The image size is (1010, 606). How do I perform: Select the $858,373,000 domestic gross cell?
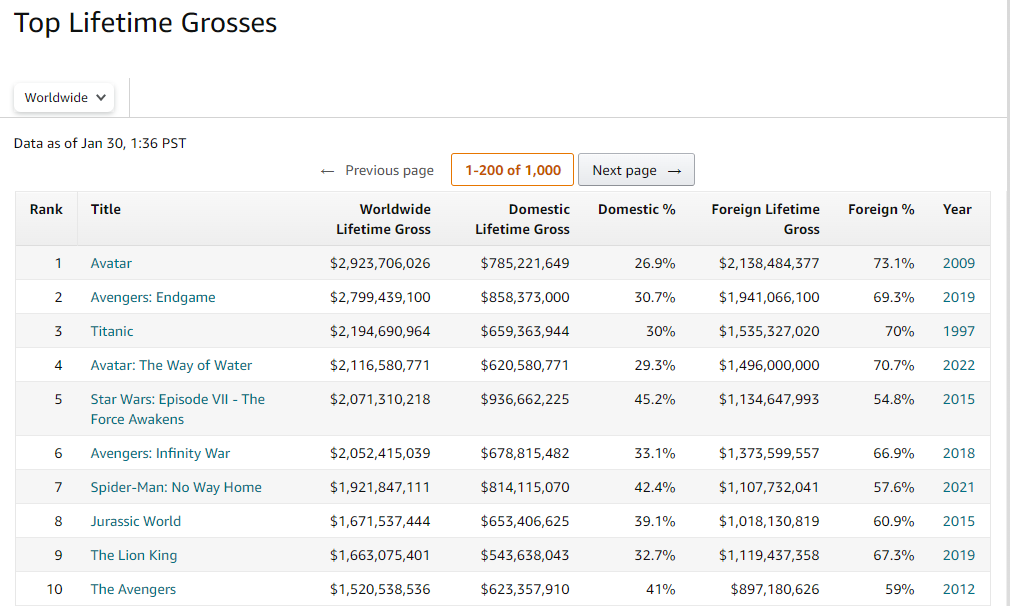tap(525, 298)
